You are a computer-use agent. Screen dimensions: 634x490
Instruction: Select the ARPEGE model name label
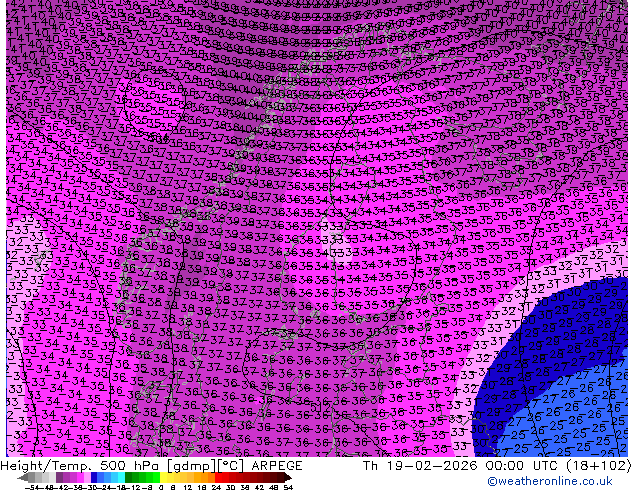tap(277, 466)
